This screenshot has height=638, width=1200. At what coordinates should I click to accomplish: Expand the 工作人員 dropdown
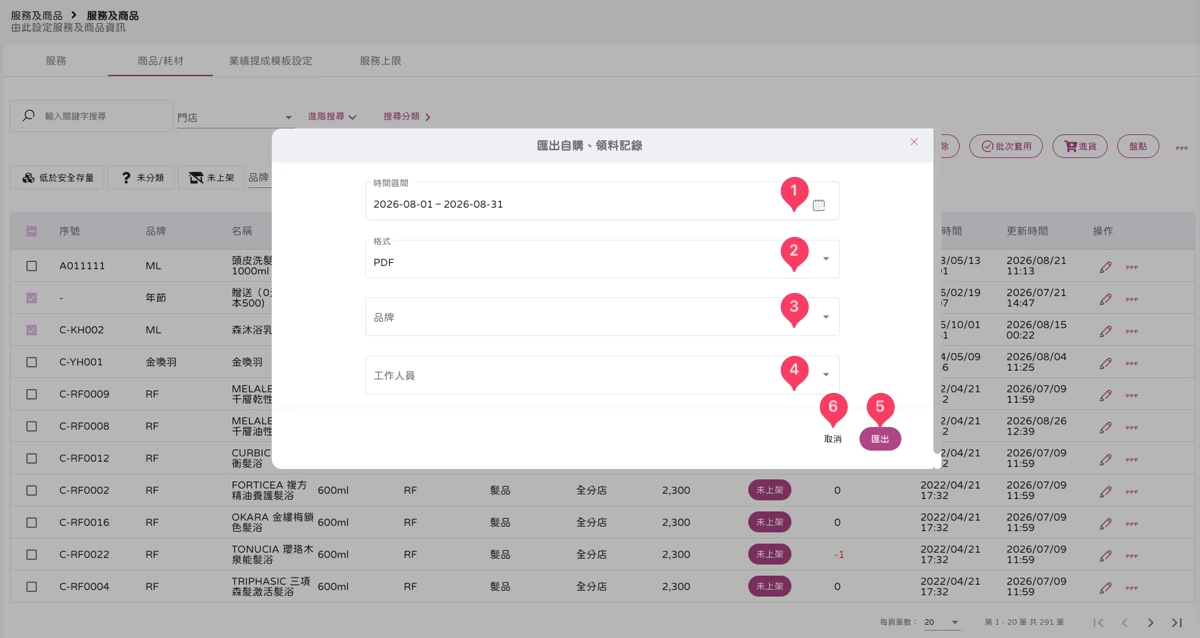602,375
